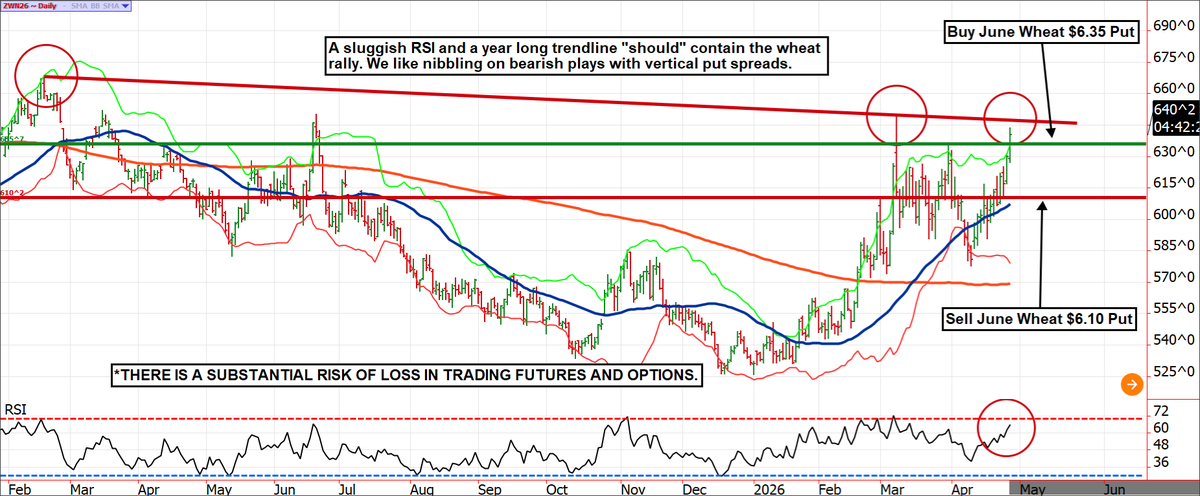This screenshot has height=496, width=1200.
Task: Click the 2026 label on the time axis
Action: (x=771, y=489)
